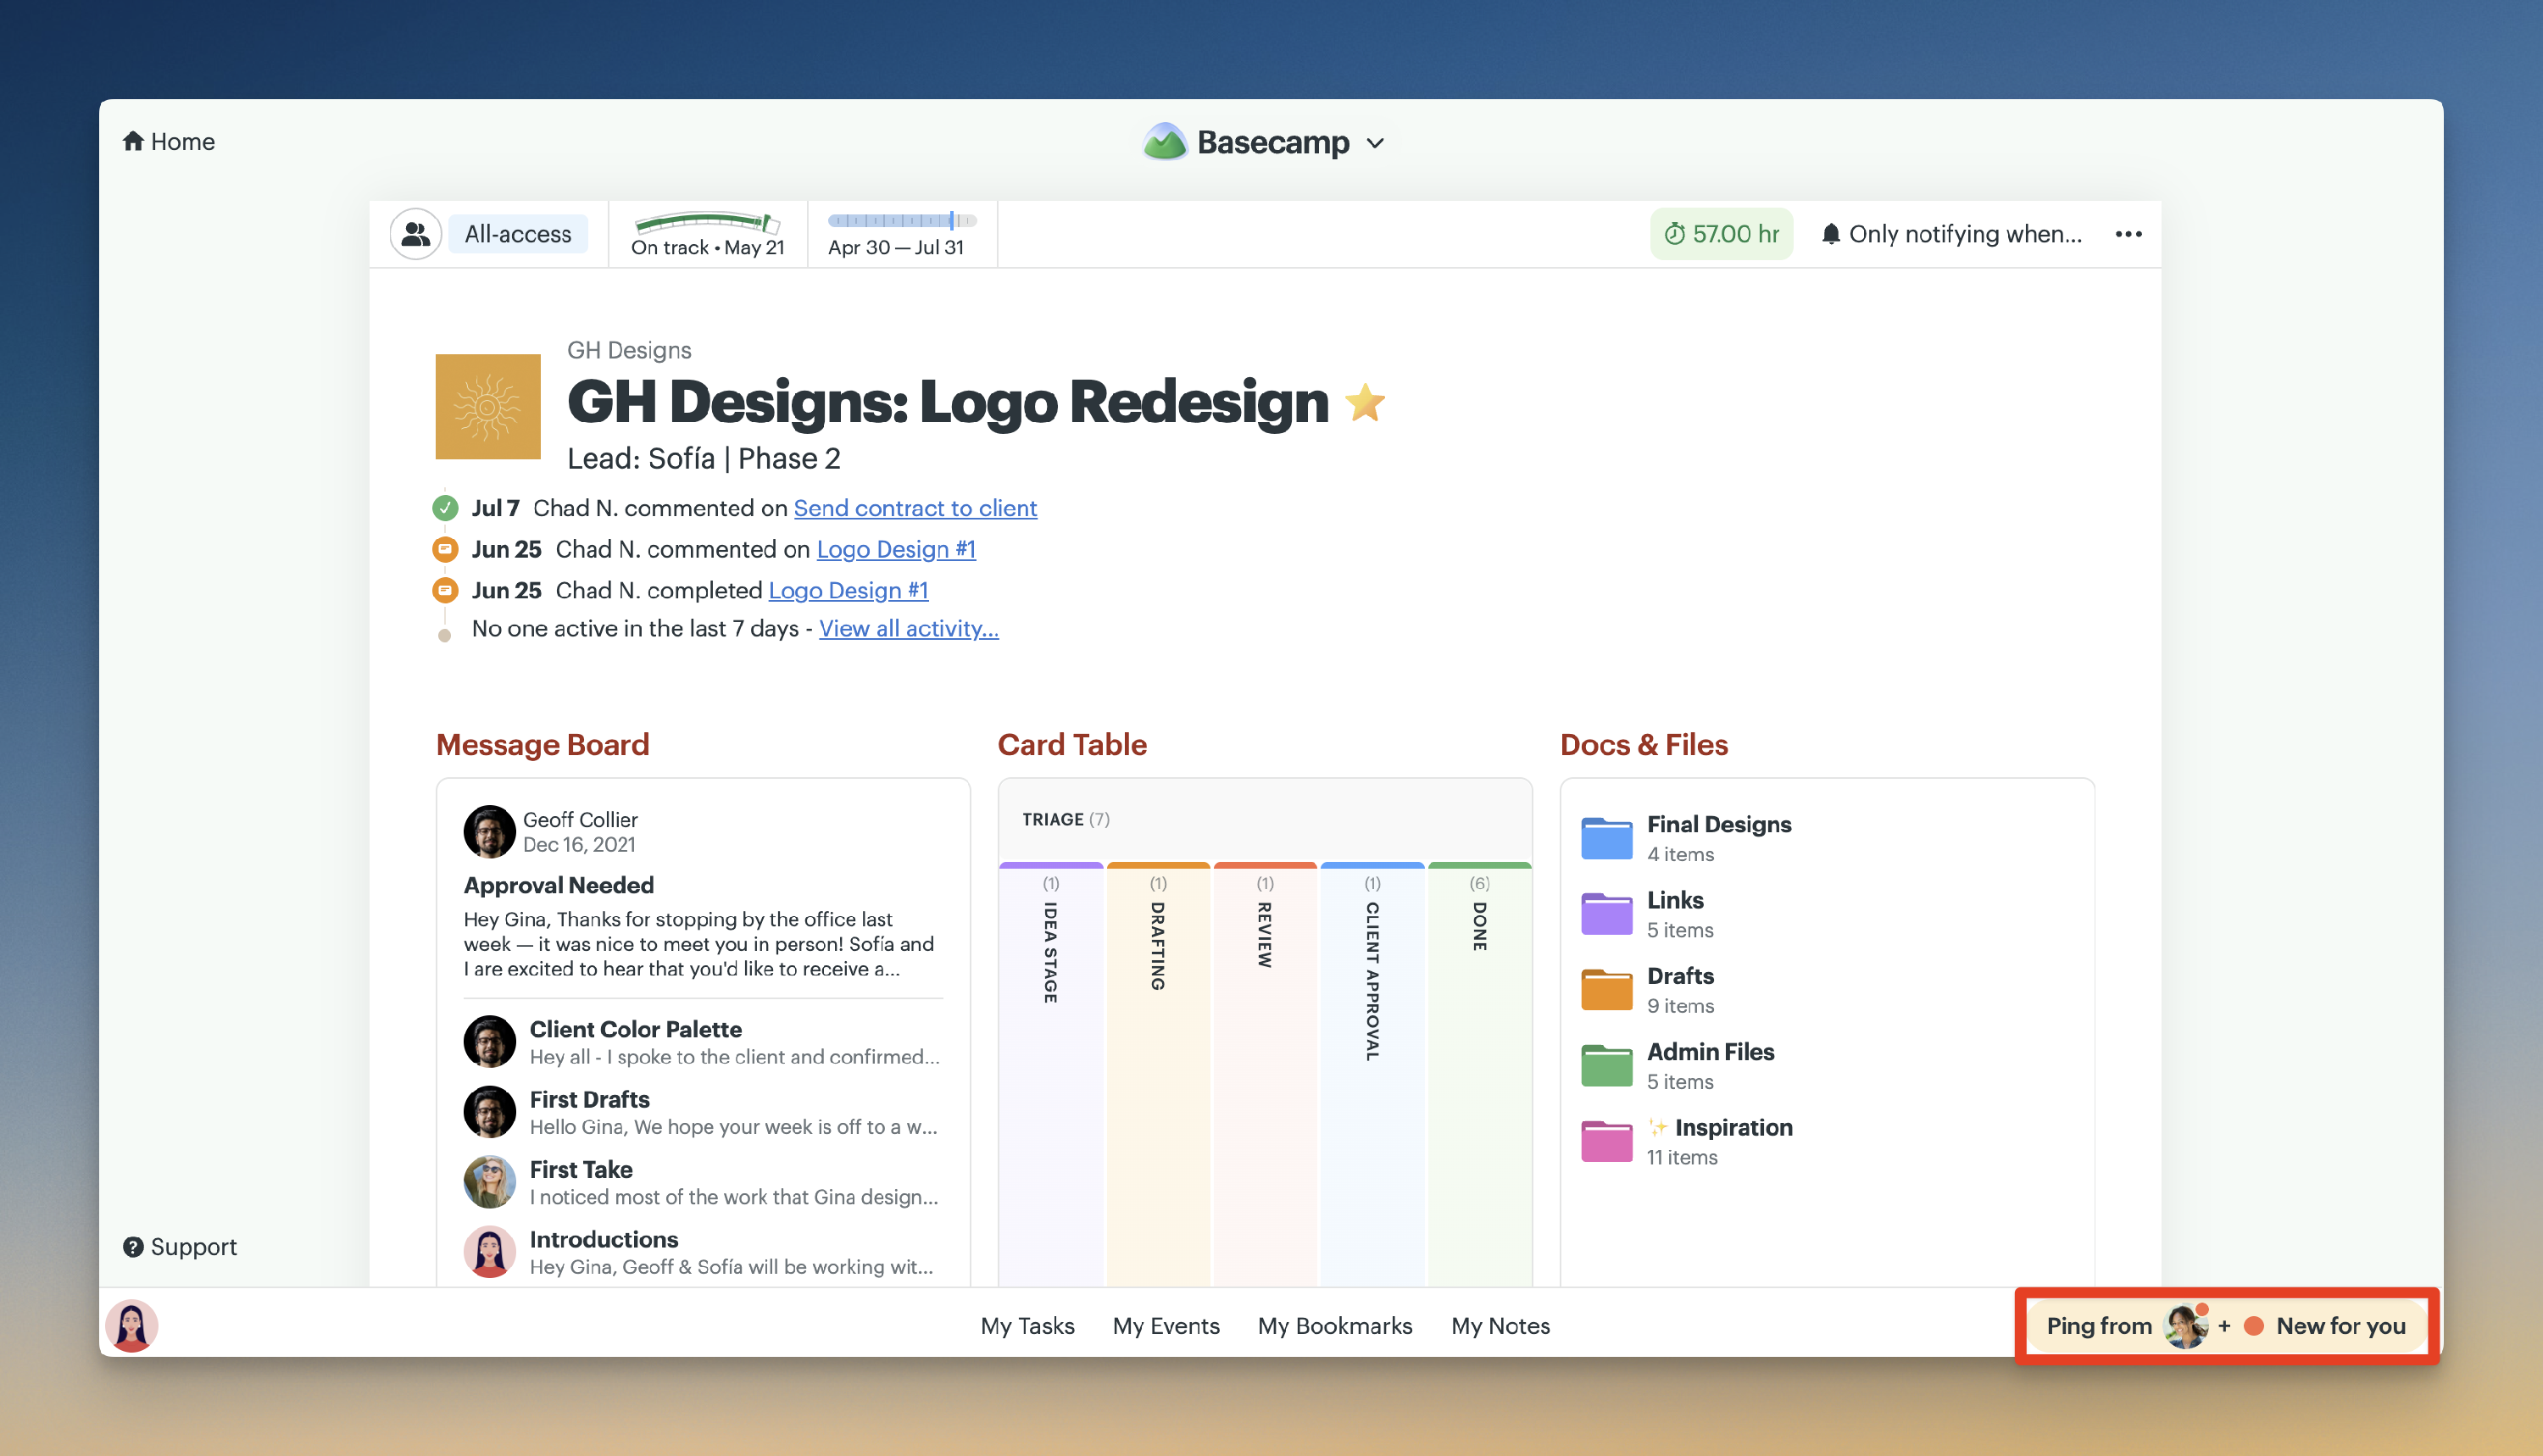Screen dimensions: 2543x1456
Task: Open GH Designs company label
Action: tap(629, 350)
